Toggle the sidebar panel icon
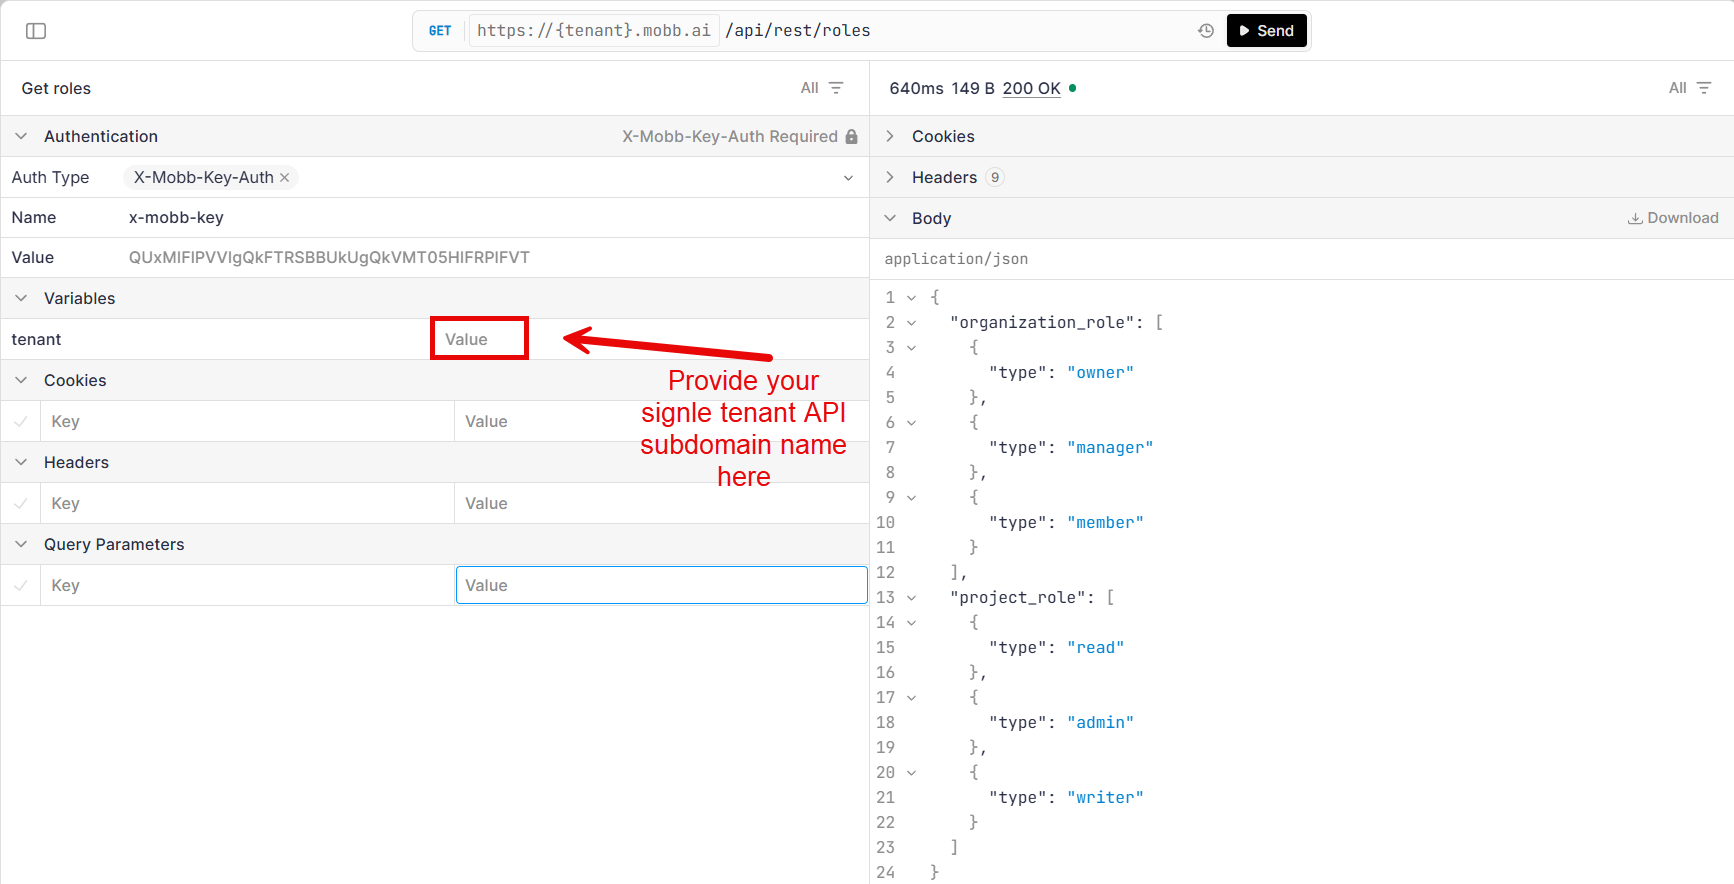Viewport: 1734px width, 884px height. coord(36,31)
